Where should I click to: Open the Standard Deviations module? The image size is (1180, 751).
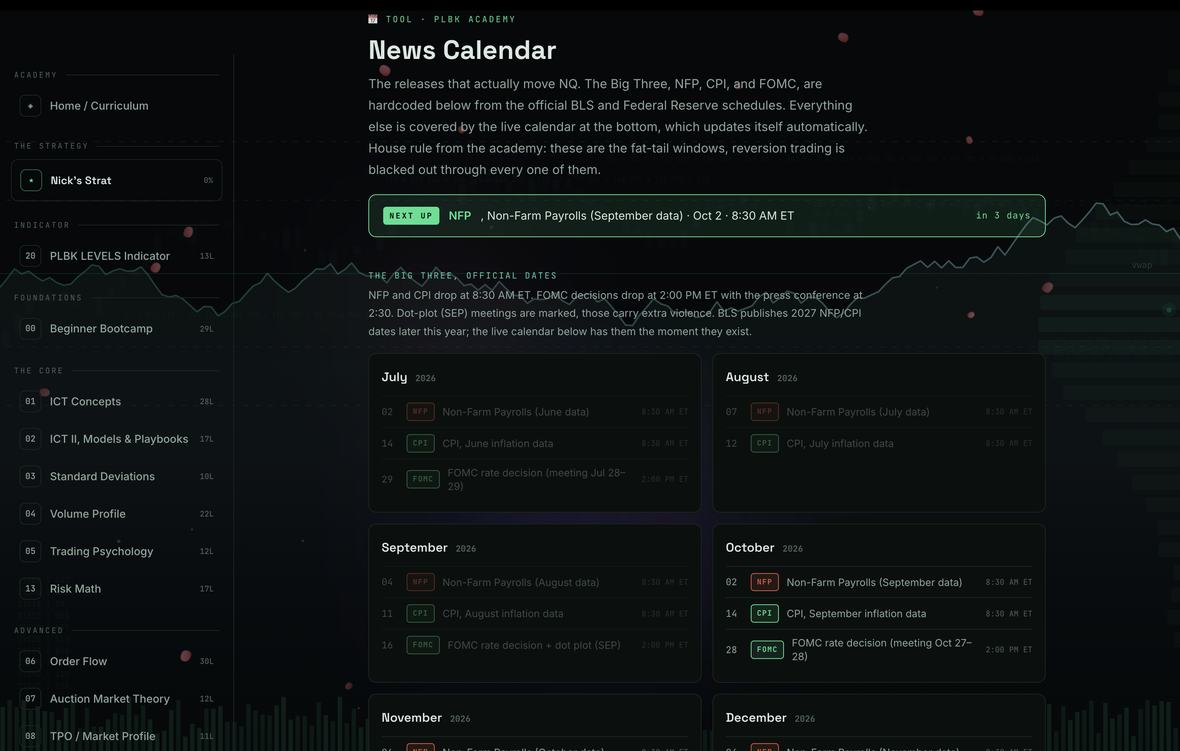[117, 476]
